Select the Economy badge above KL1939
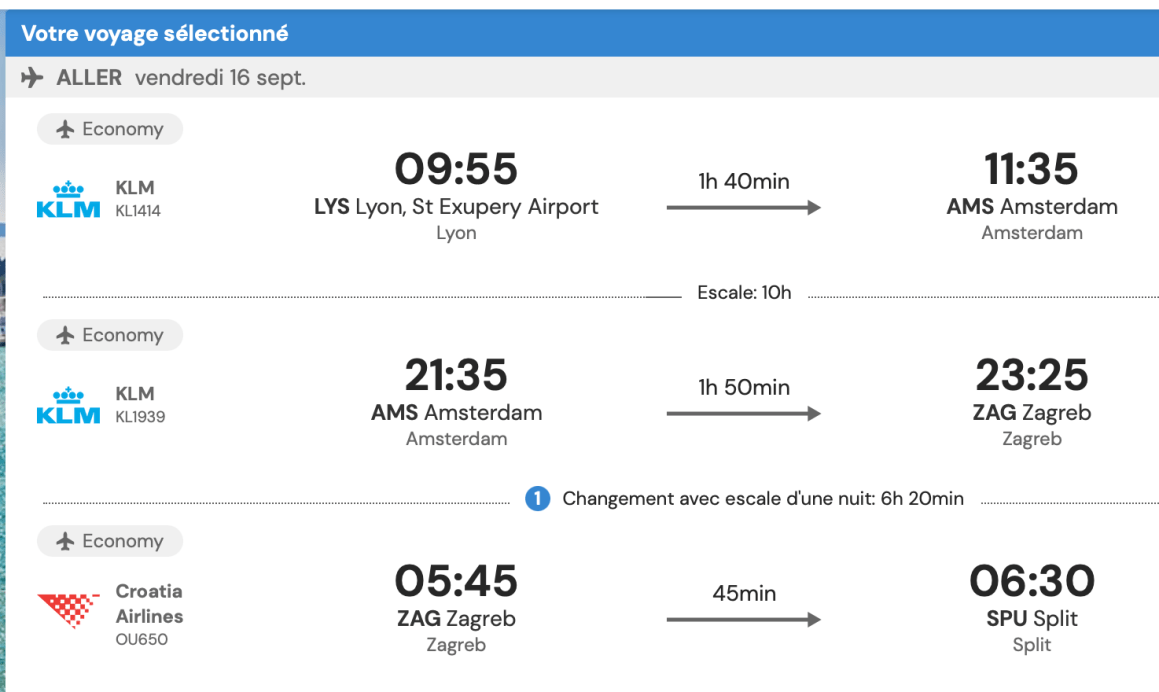The height and width of the screenshot is (692, 1159). tap(110, 335)
